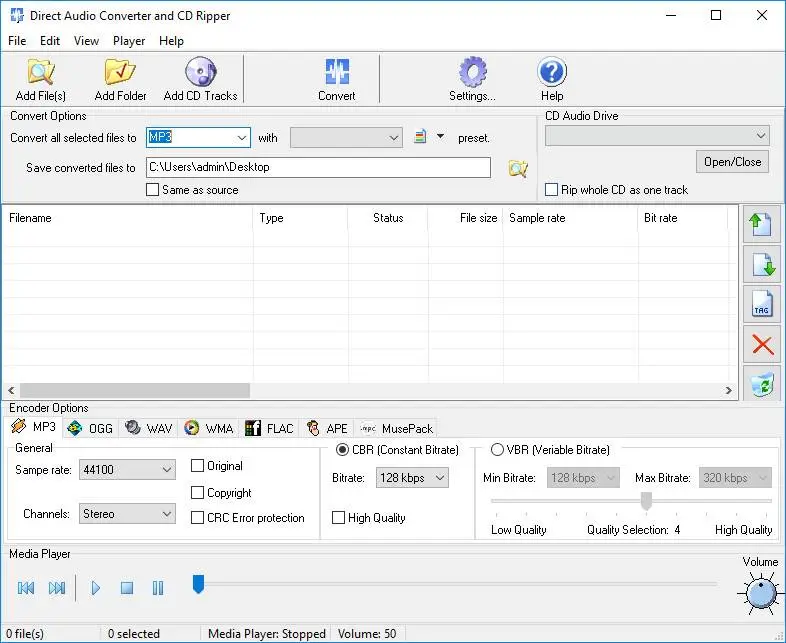Click the Add File(s) toolbar icon
Viewport: 786px width, 643px height.
tap(41, 72)
